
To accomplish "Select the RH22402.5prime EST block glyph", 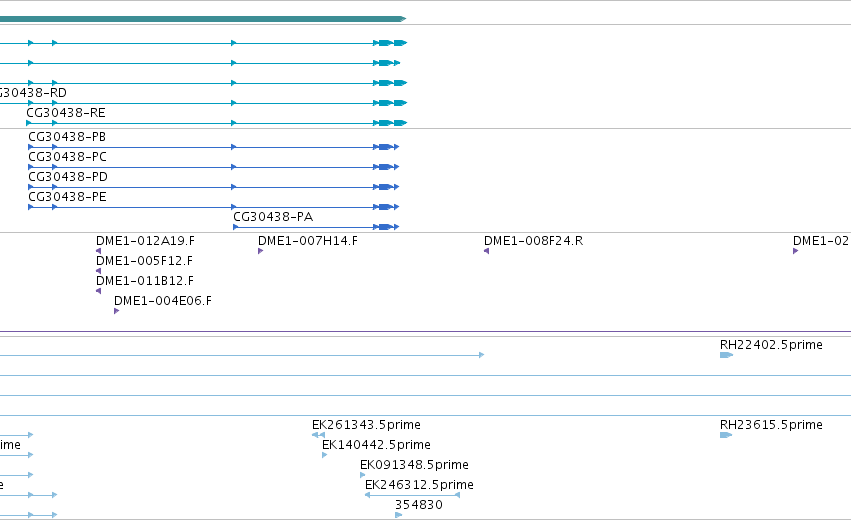I will (x=726, y=355).
